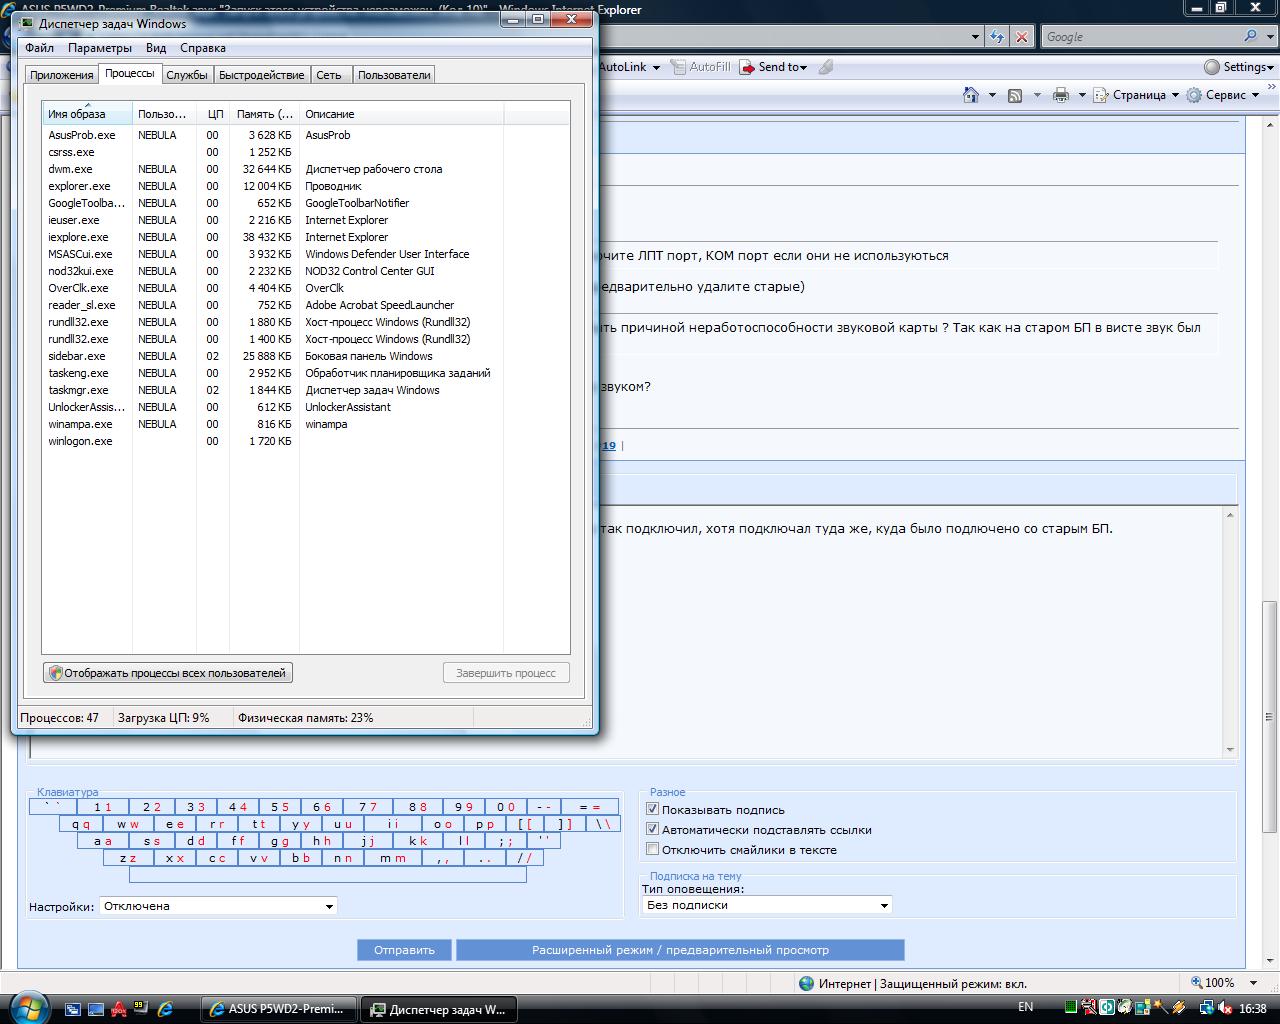Open the Файл menu in Task Manager

[x=40, y=48]
